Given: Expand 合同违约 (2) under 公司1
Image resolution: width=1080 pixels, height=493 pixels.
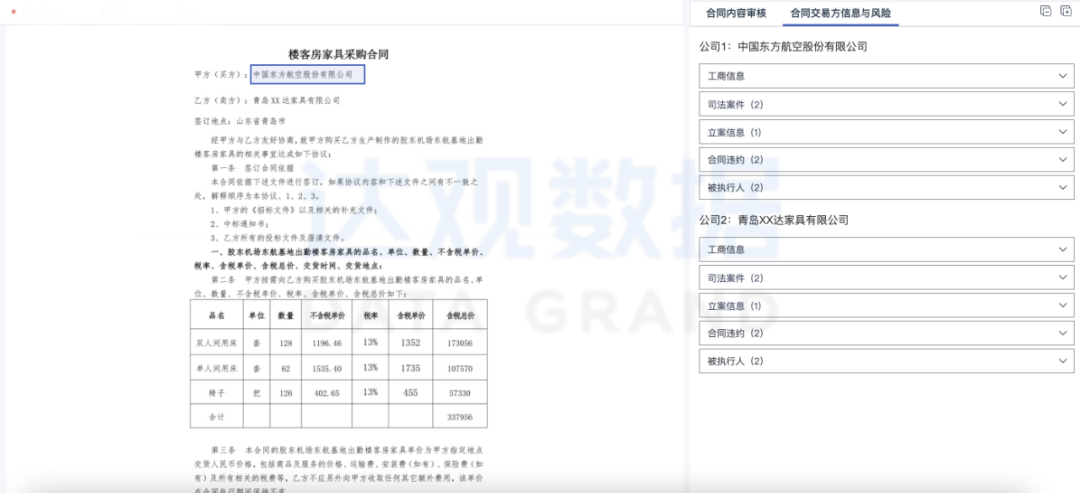Looking at the screenshot, I should (x=886, y=159).
